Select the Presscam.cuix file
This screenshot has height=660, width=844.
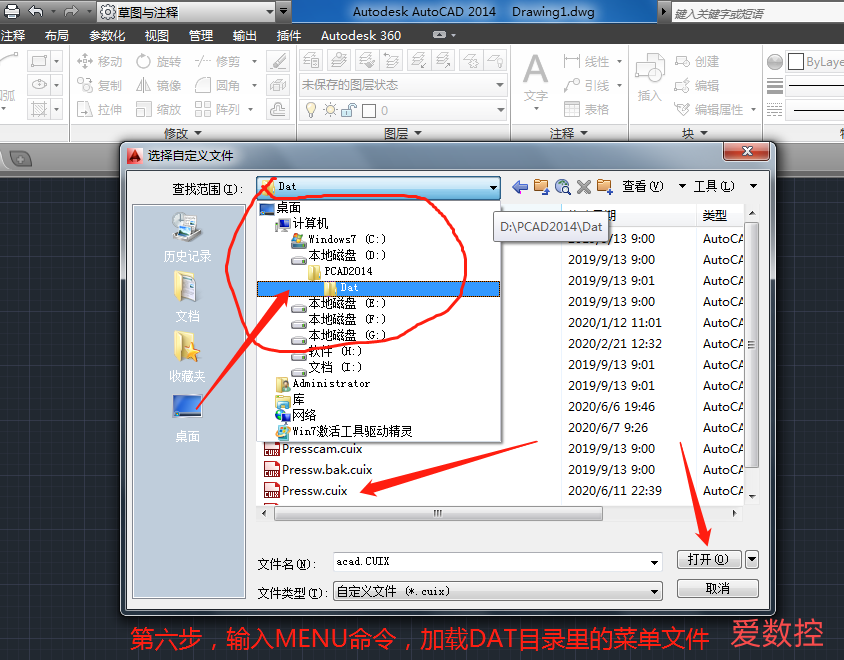313,449
